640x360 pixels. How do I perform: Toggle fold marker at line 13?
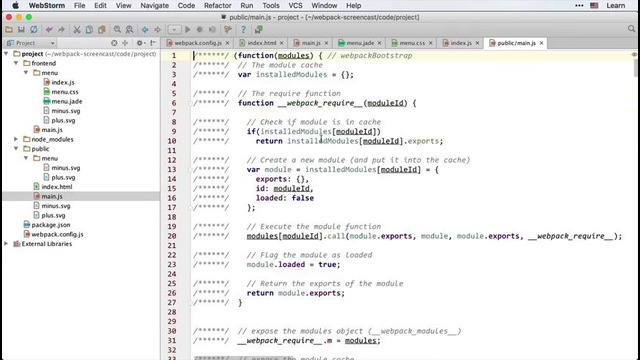[190, 170]
